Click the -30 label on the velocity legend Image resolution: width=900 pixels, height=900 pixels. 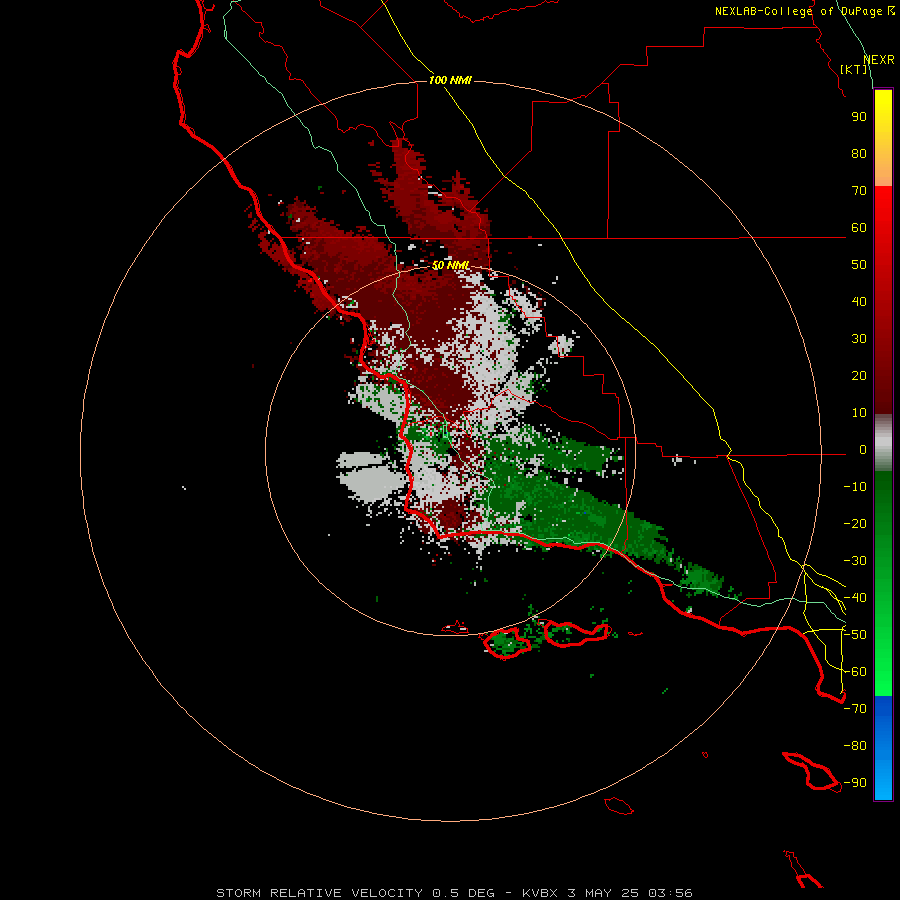[x=855, y=561]
